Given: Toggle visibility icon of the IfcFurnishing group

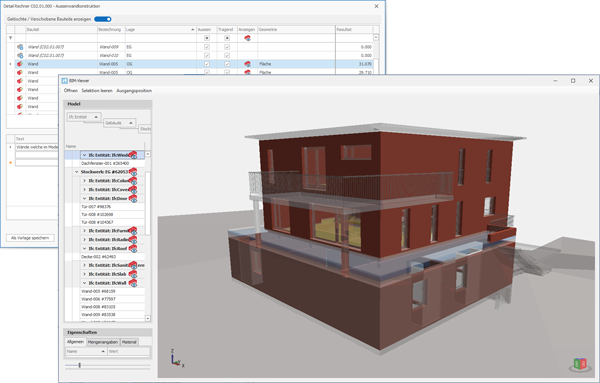Looking at the screenshot, I should [133, 231].
